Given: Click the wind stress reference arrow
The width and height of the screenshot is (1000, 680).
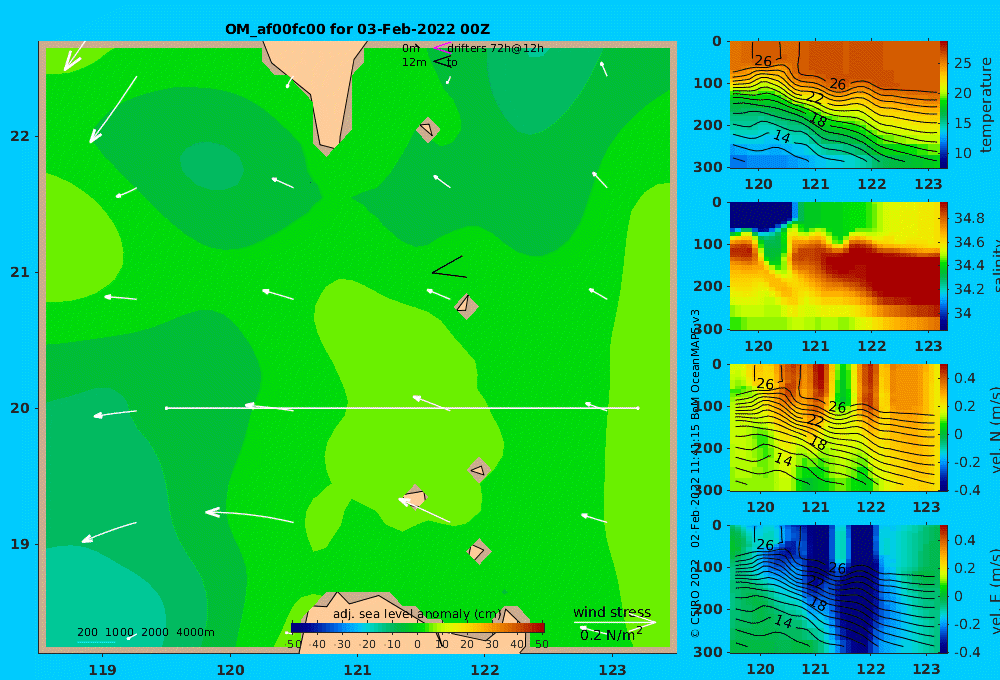Looking at the screenshot, I should tap(614, 622).
